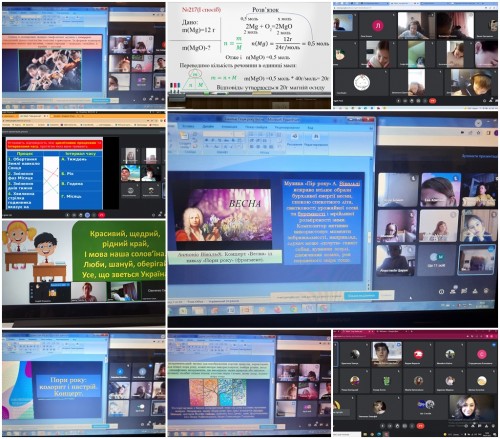Click answer option Б. Рік in matching table

(67, 174)
